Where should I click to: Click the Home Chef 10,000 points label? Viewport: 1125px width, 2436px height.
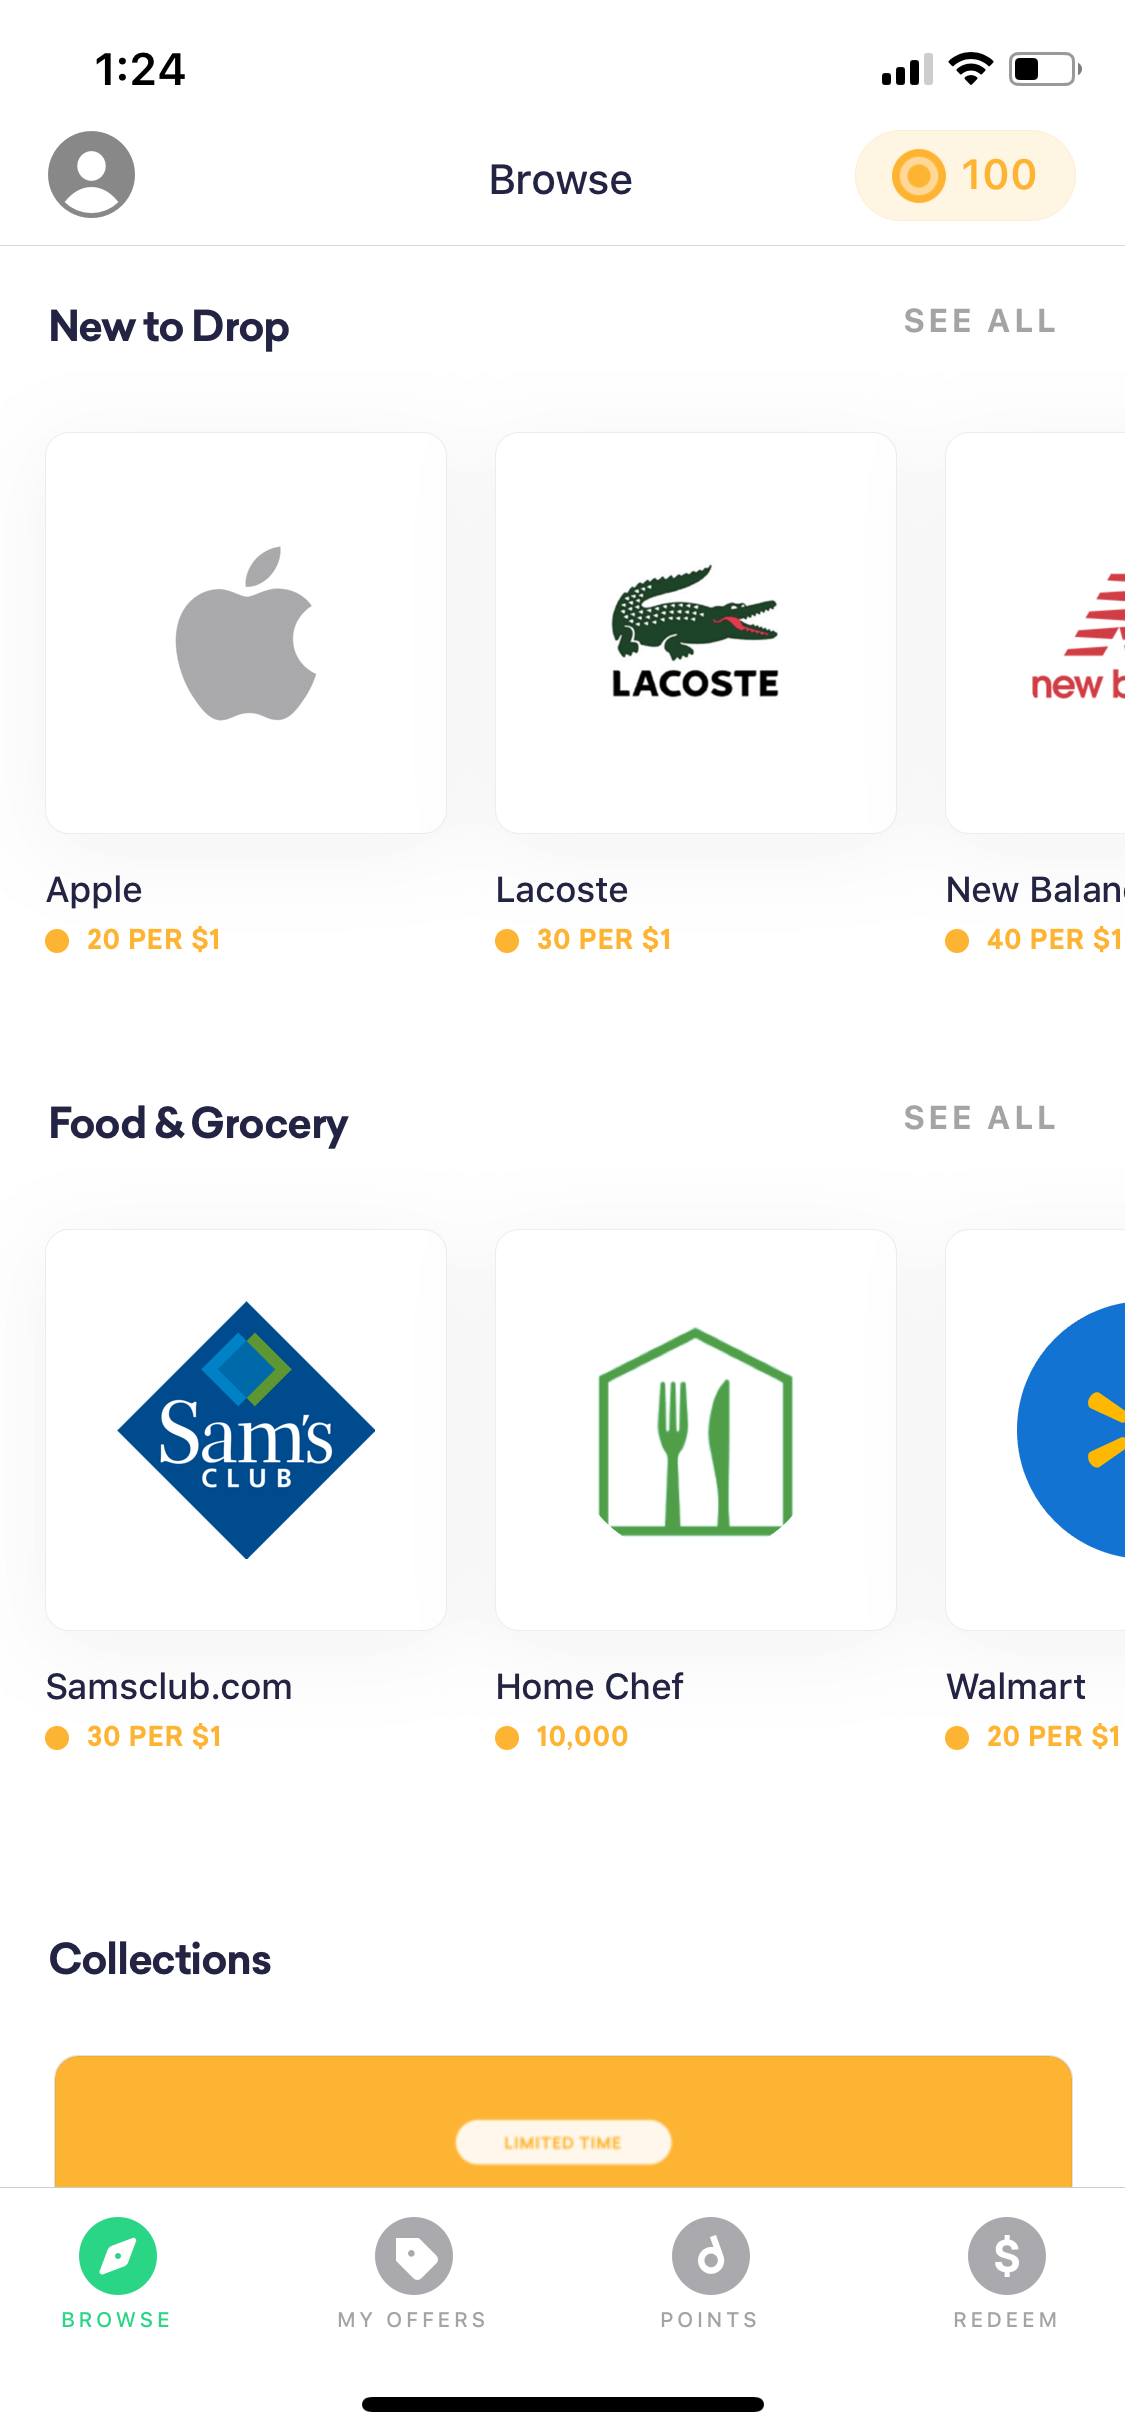(x=582, y=1736)
